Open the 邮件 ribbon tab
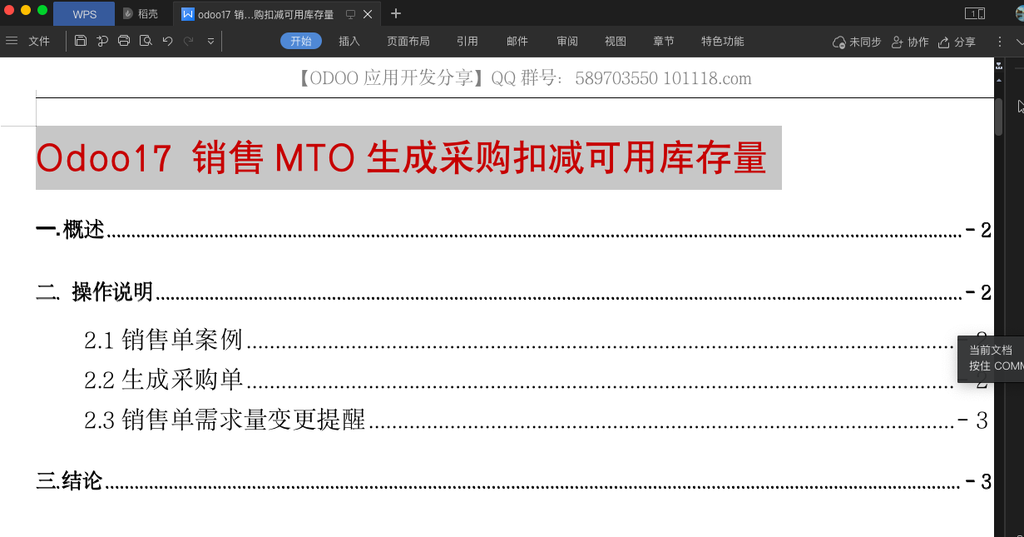This screenshot has width=1024, height=537. pos(517,41)
